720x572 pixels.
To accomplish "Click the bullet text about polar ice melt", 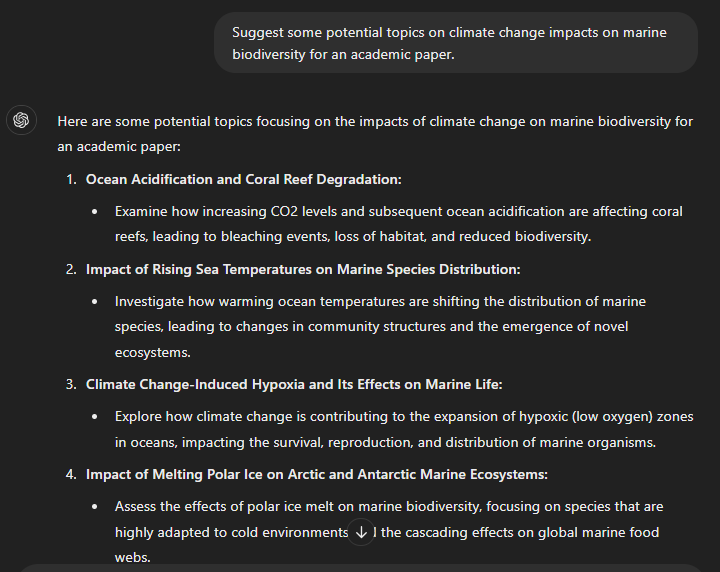I will click(x=389, y=532).
